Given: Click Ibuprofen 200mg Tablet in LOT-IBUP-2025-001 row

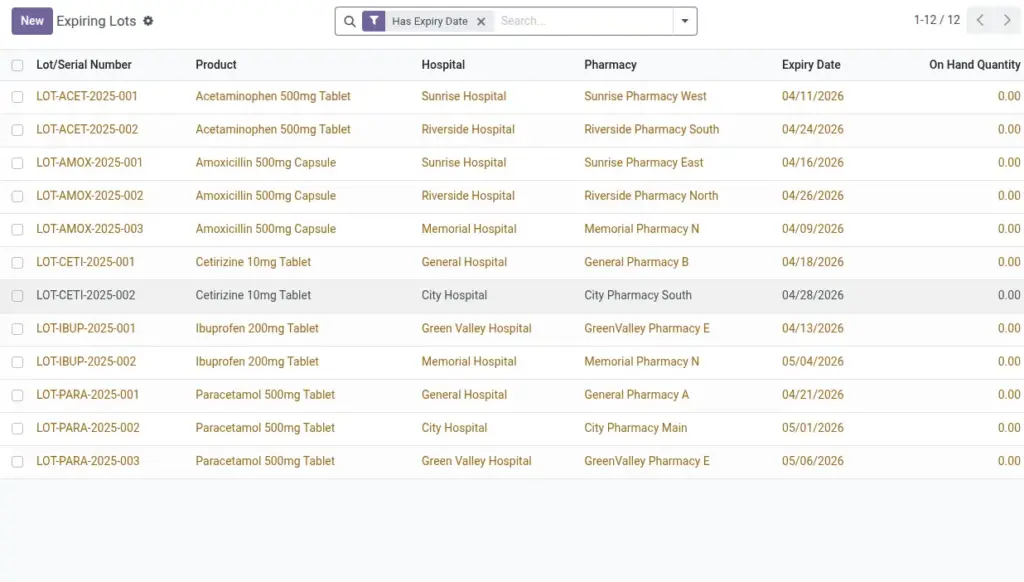Looking at the screenshot, I should pos(257,329).
